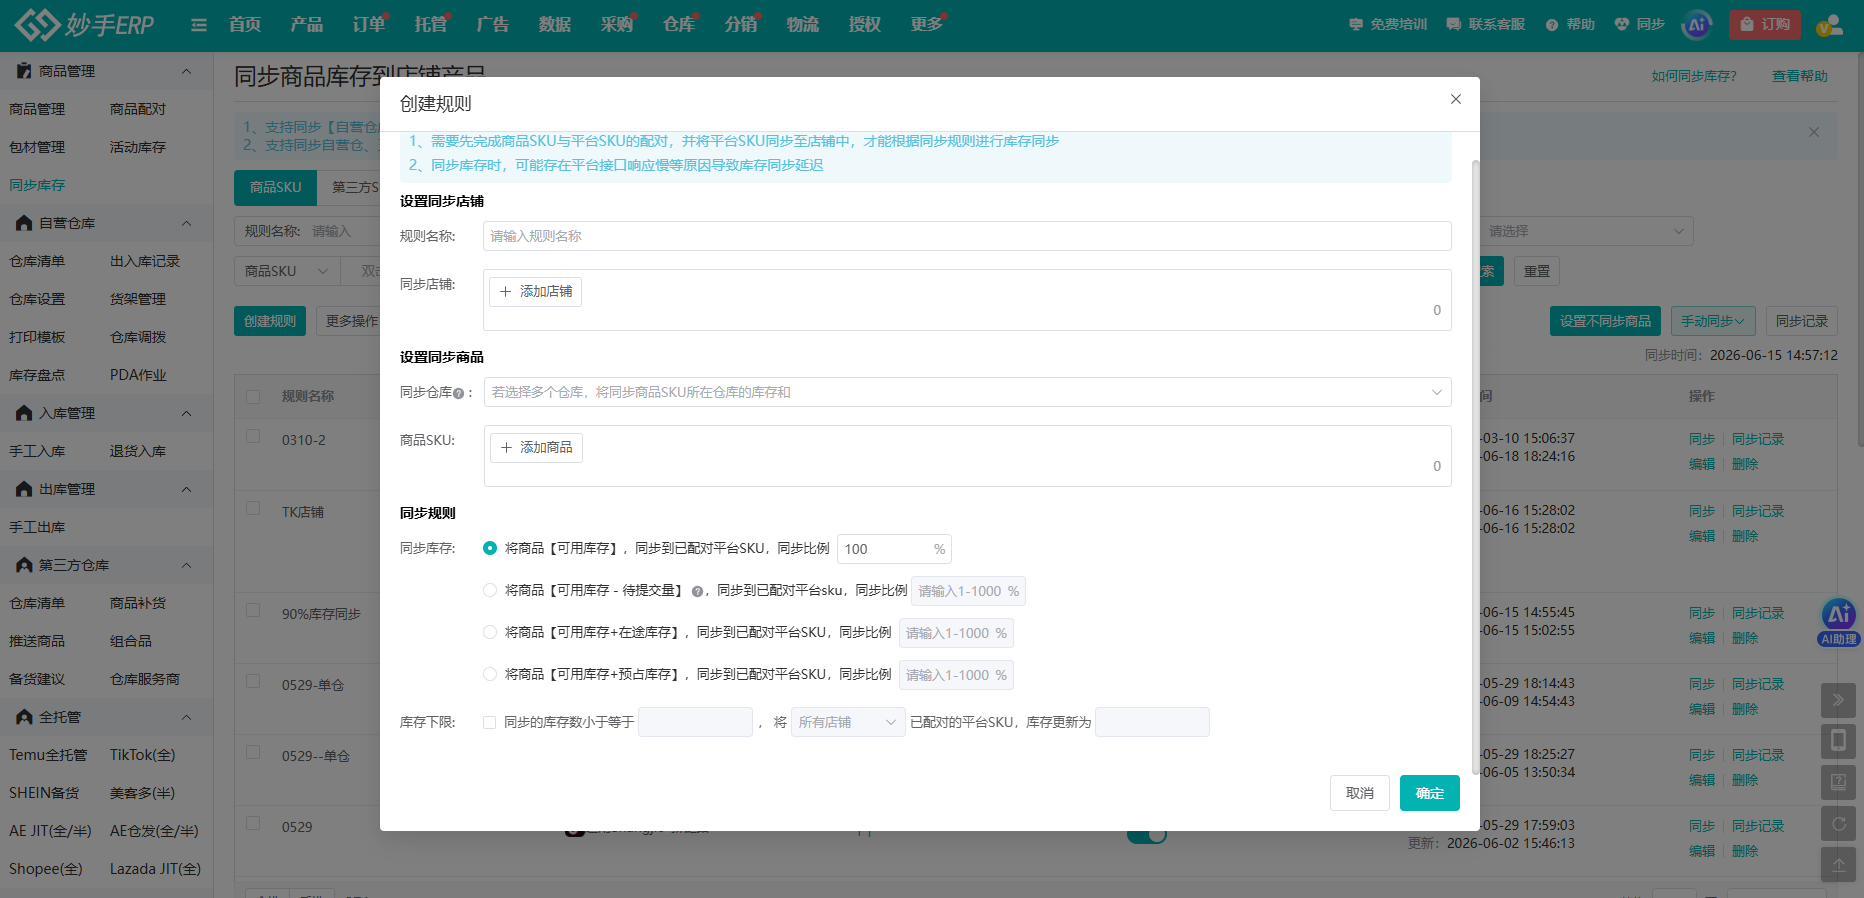Image resolution: width=1864 pixels, height=898 pixels.
Task: Enable the 库存下限 checkbox
Action: [490, 722]
